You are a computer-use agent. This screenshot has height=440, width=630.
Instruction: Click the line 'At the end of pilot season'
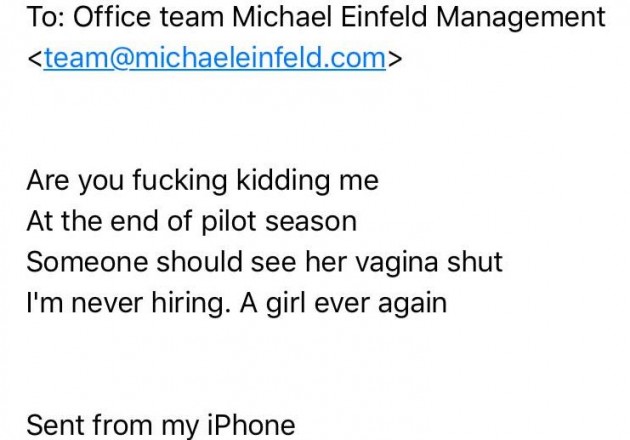point(192,222)
